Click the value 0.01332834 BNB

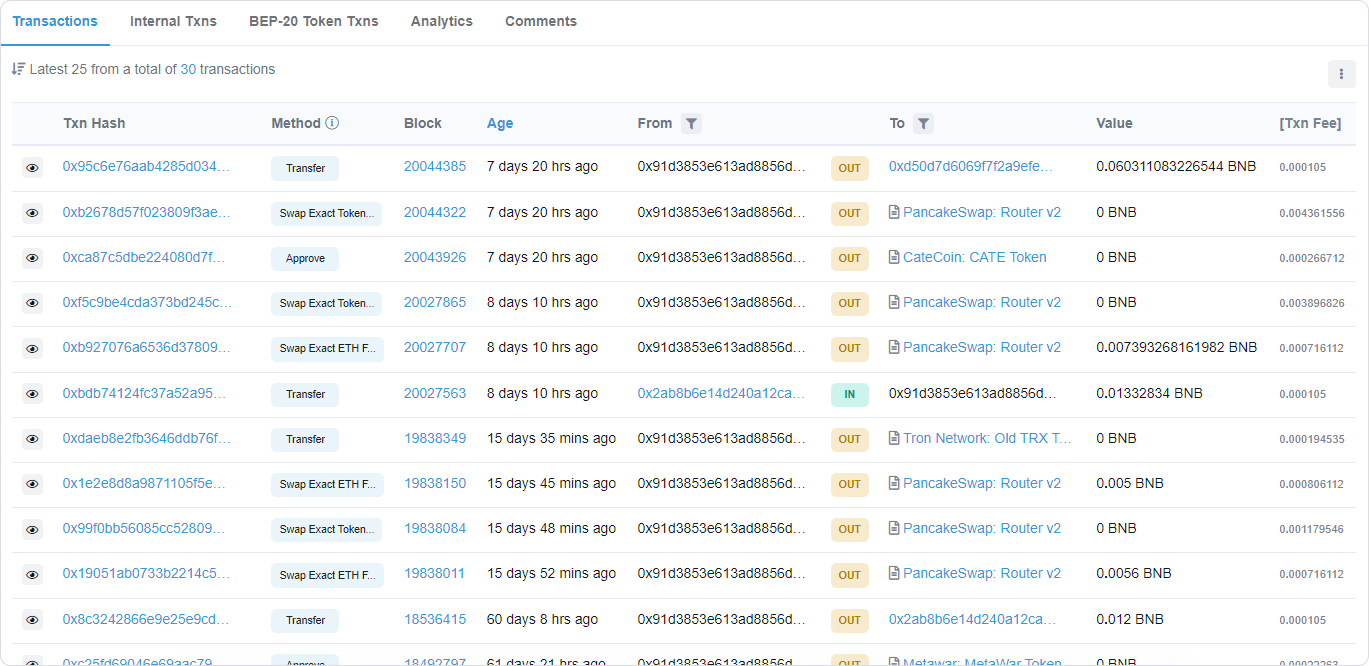(x=1149, y=393)
